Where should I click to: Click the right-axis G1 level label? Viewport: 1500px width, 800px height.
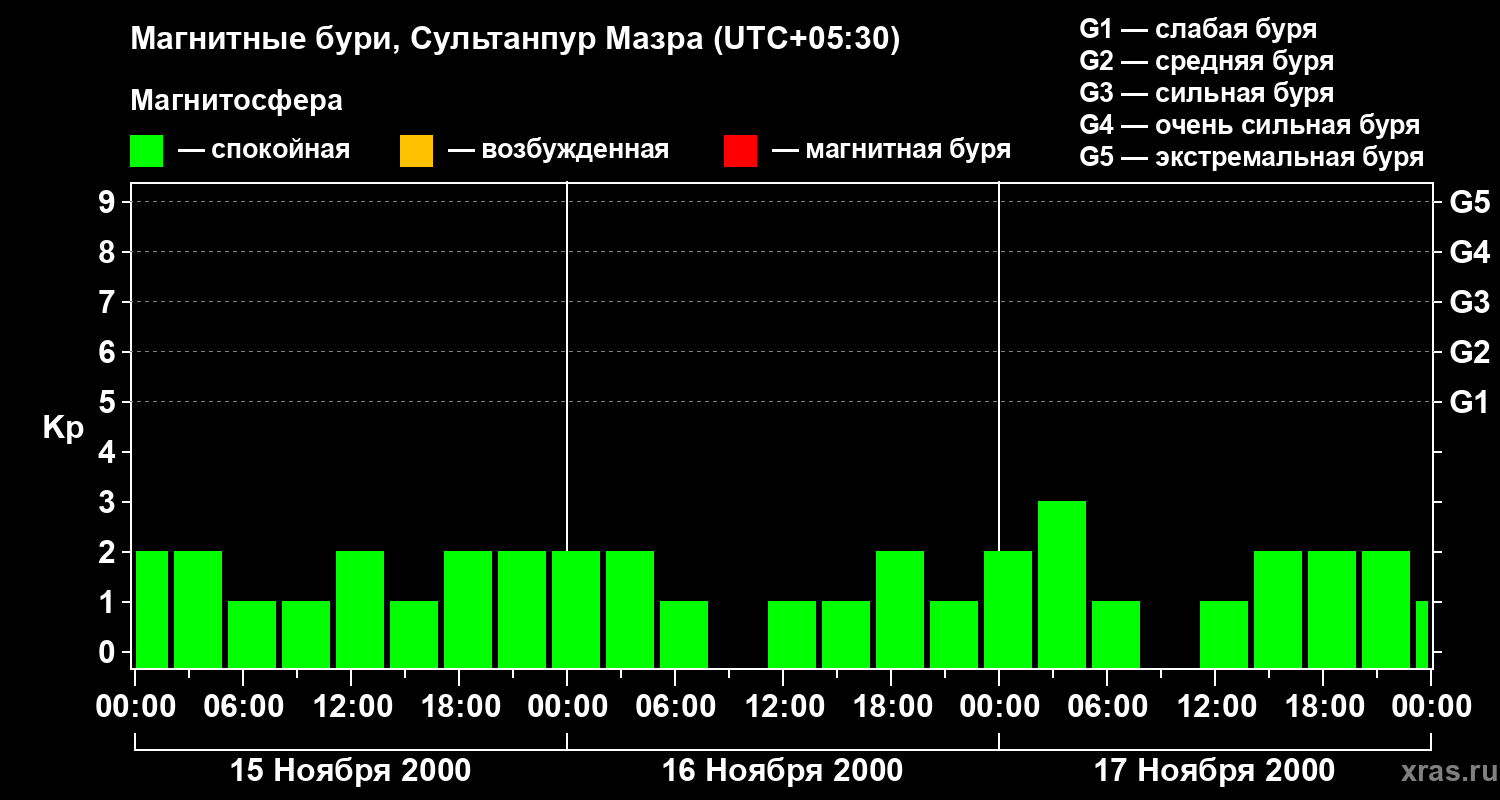[1470, 402]
